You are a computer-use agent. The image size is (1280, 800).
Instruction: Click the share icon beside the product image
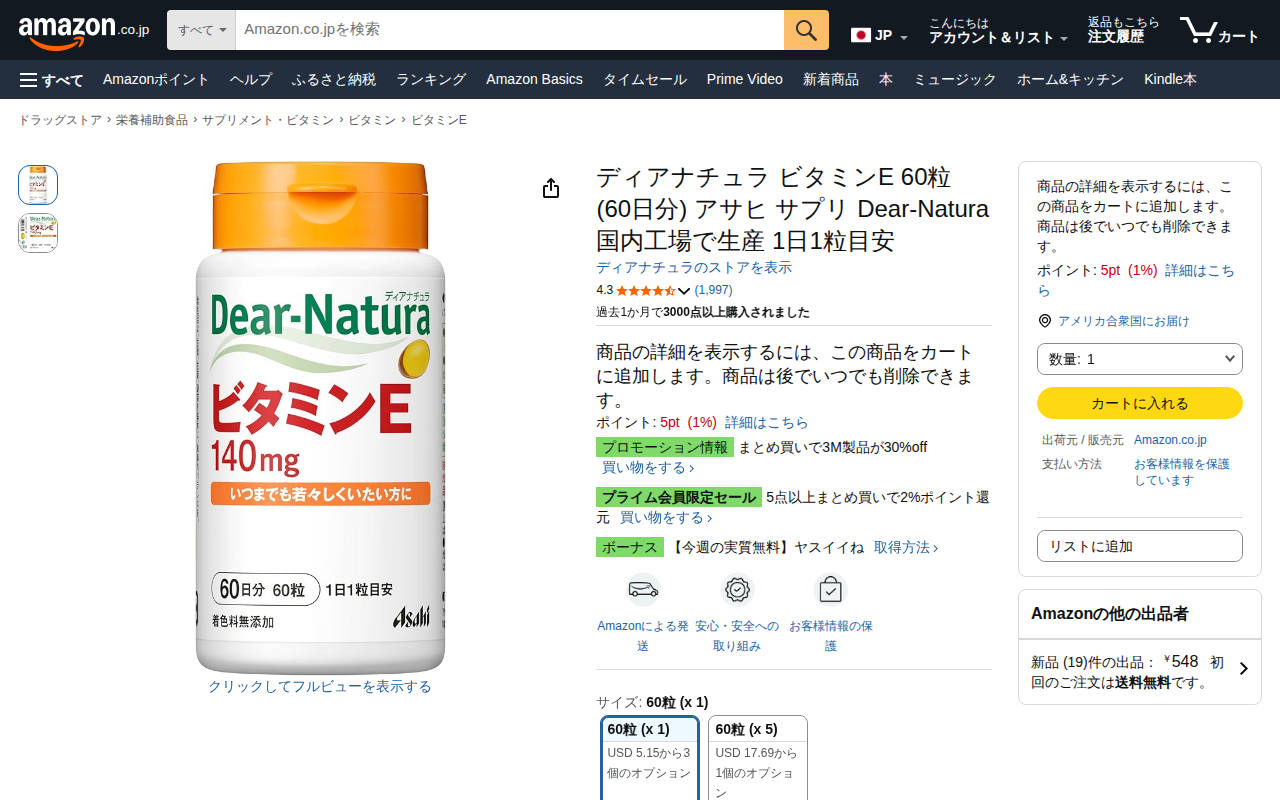click(x=551, y=188)
